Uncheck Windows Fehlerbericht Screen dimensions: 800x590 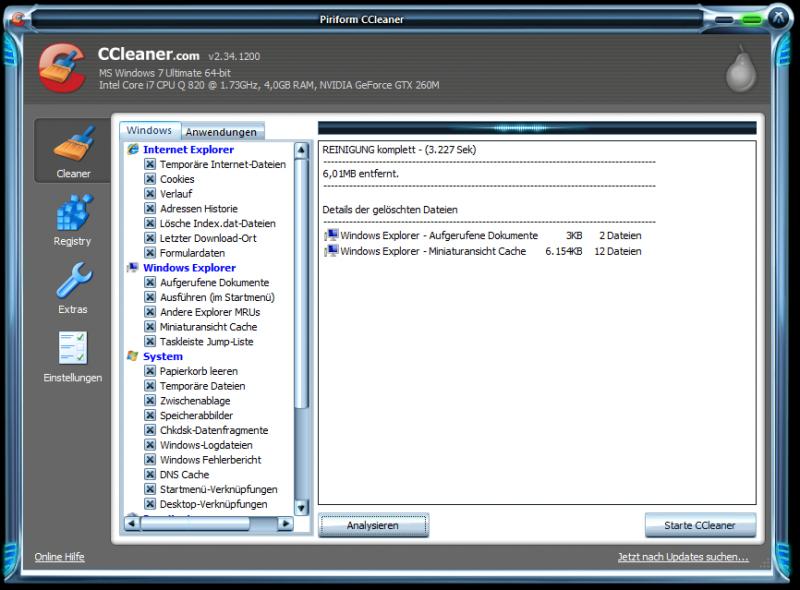[x=149, y=459]
